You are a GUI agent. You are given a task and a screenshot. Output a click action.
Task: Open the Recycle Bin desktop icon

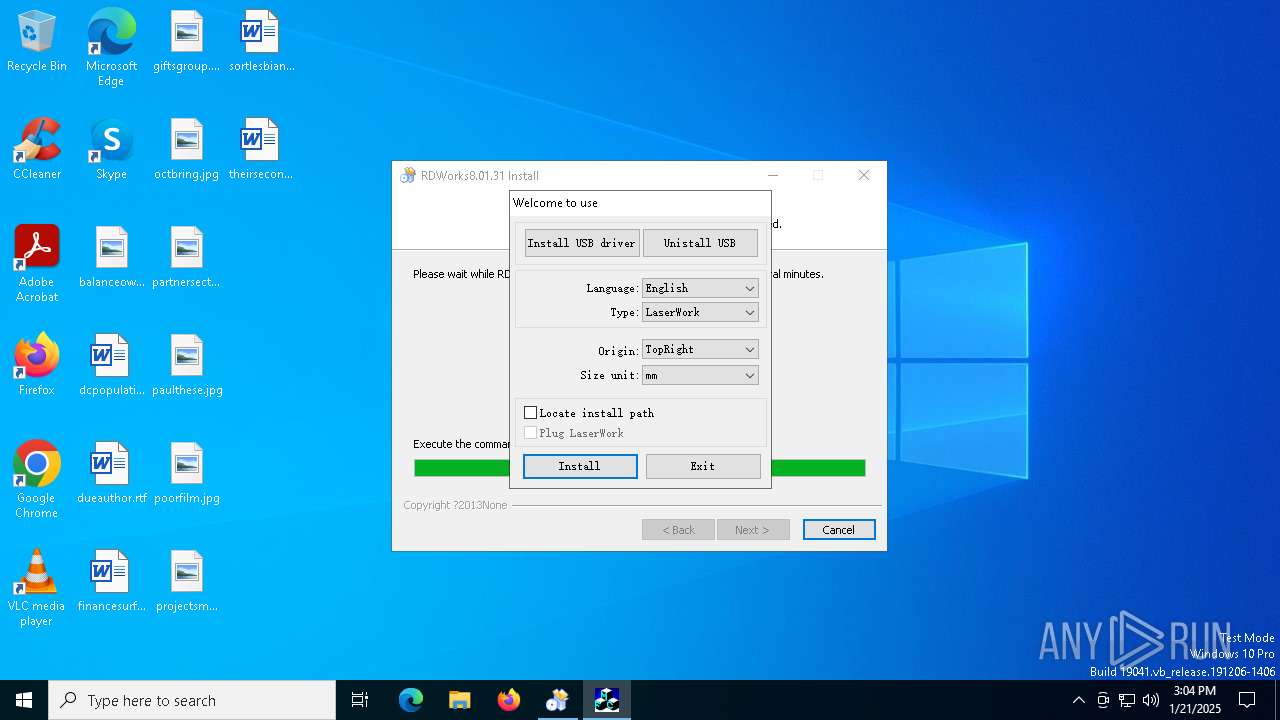pos(37,42)
